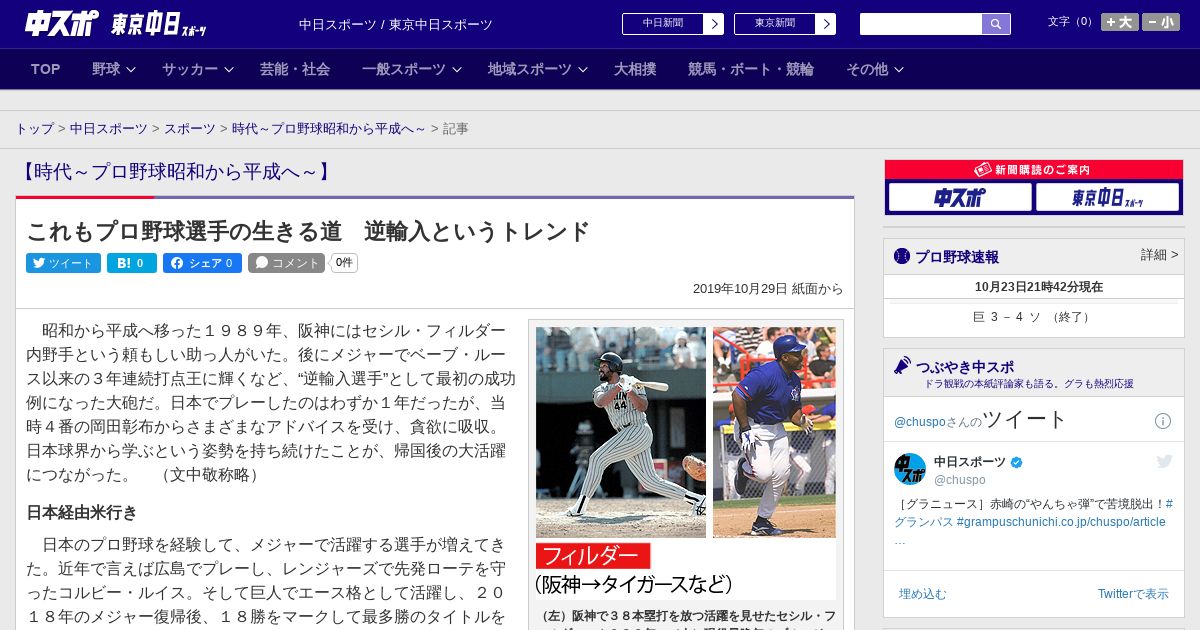This screenshot has height=630, width=1200.
Task: Click megaphone icon beside つぶやき中スポ
Action: [902, 366]
